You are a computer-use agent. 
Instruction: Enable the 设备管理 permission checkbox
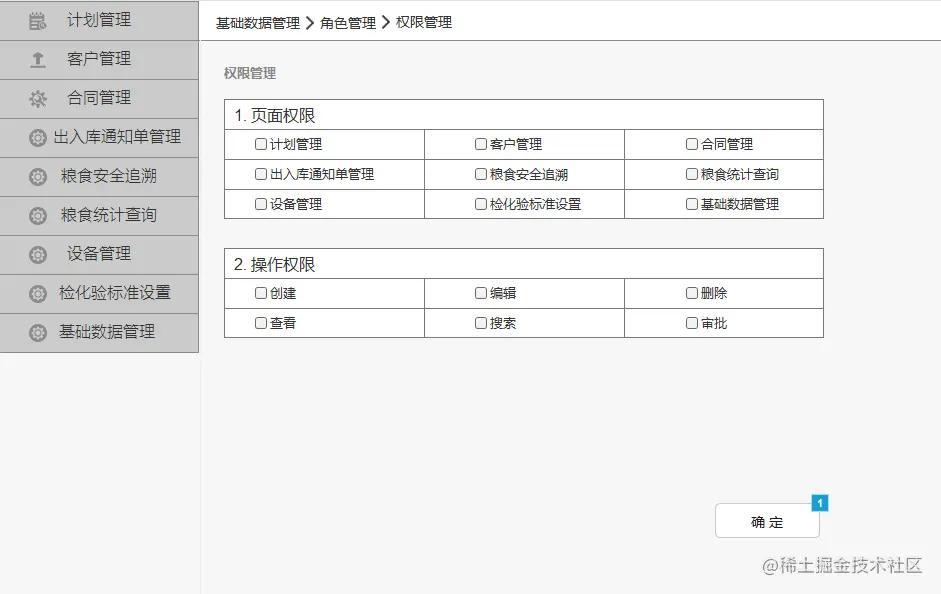260,204
